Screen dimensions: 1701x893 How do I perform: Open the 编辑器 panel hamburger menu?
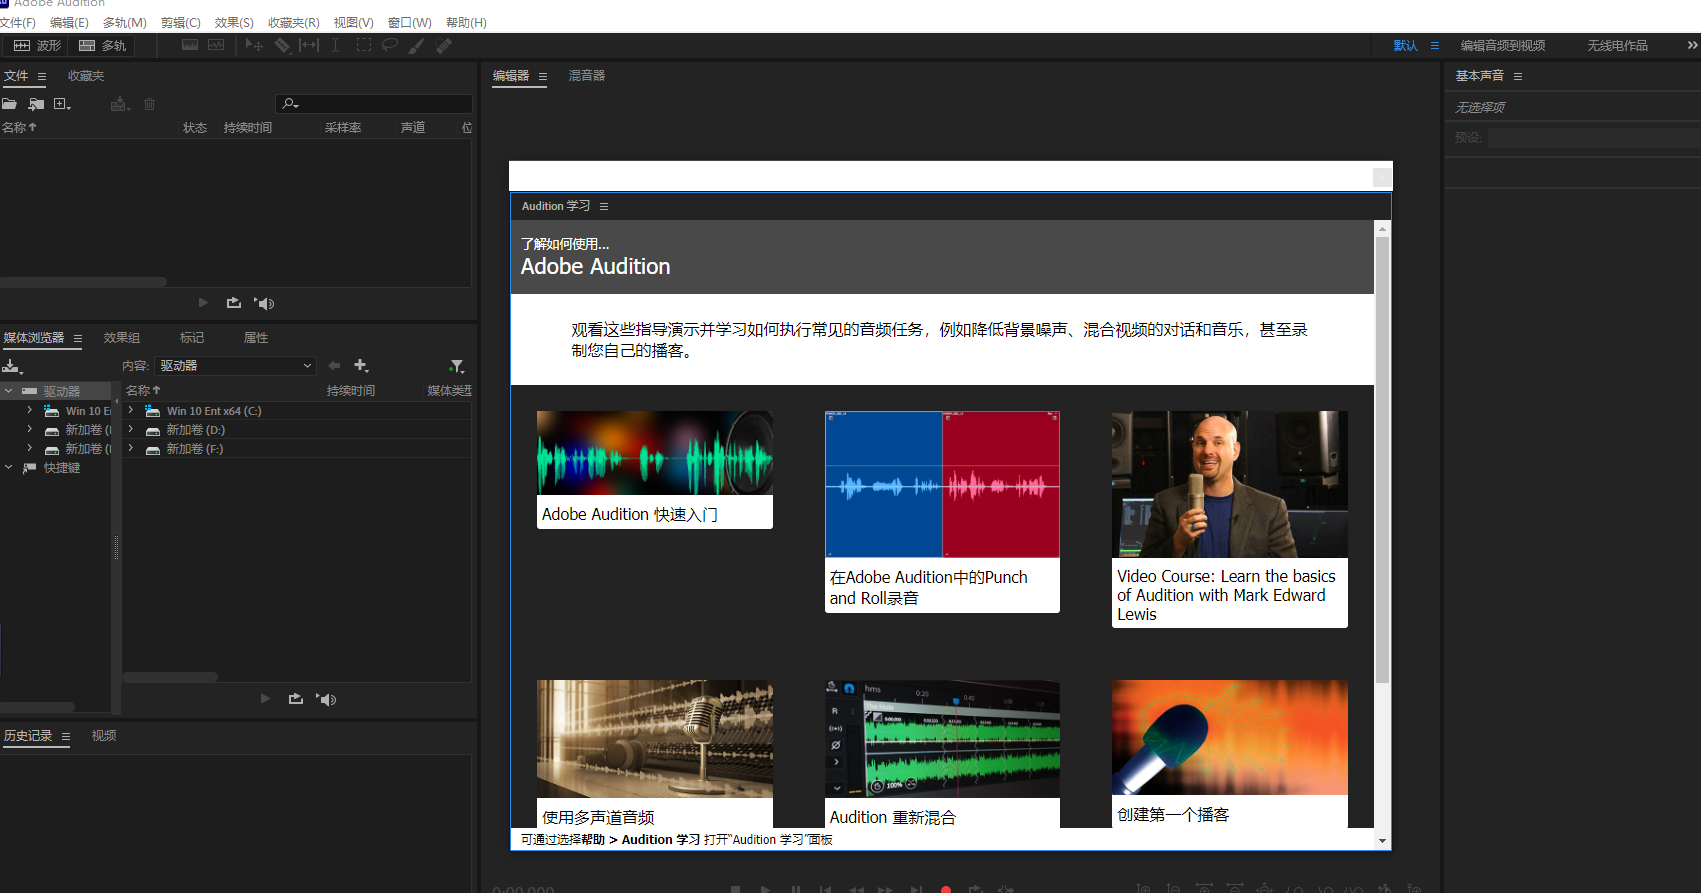point(543,76)
